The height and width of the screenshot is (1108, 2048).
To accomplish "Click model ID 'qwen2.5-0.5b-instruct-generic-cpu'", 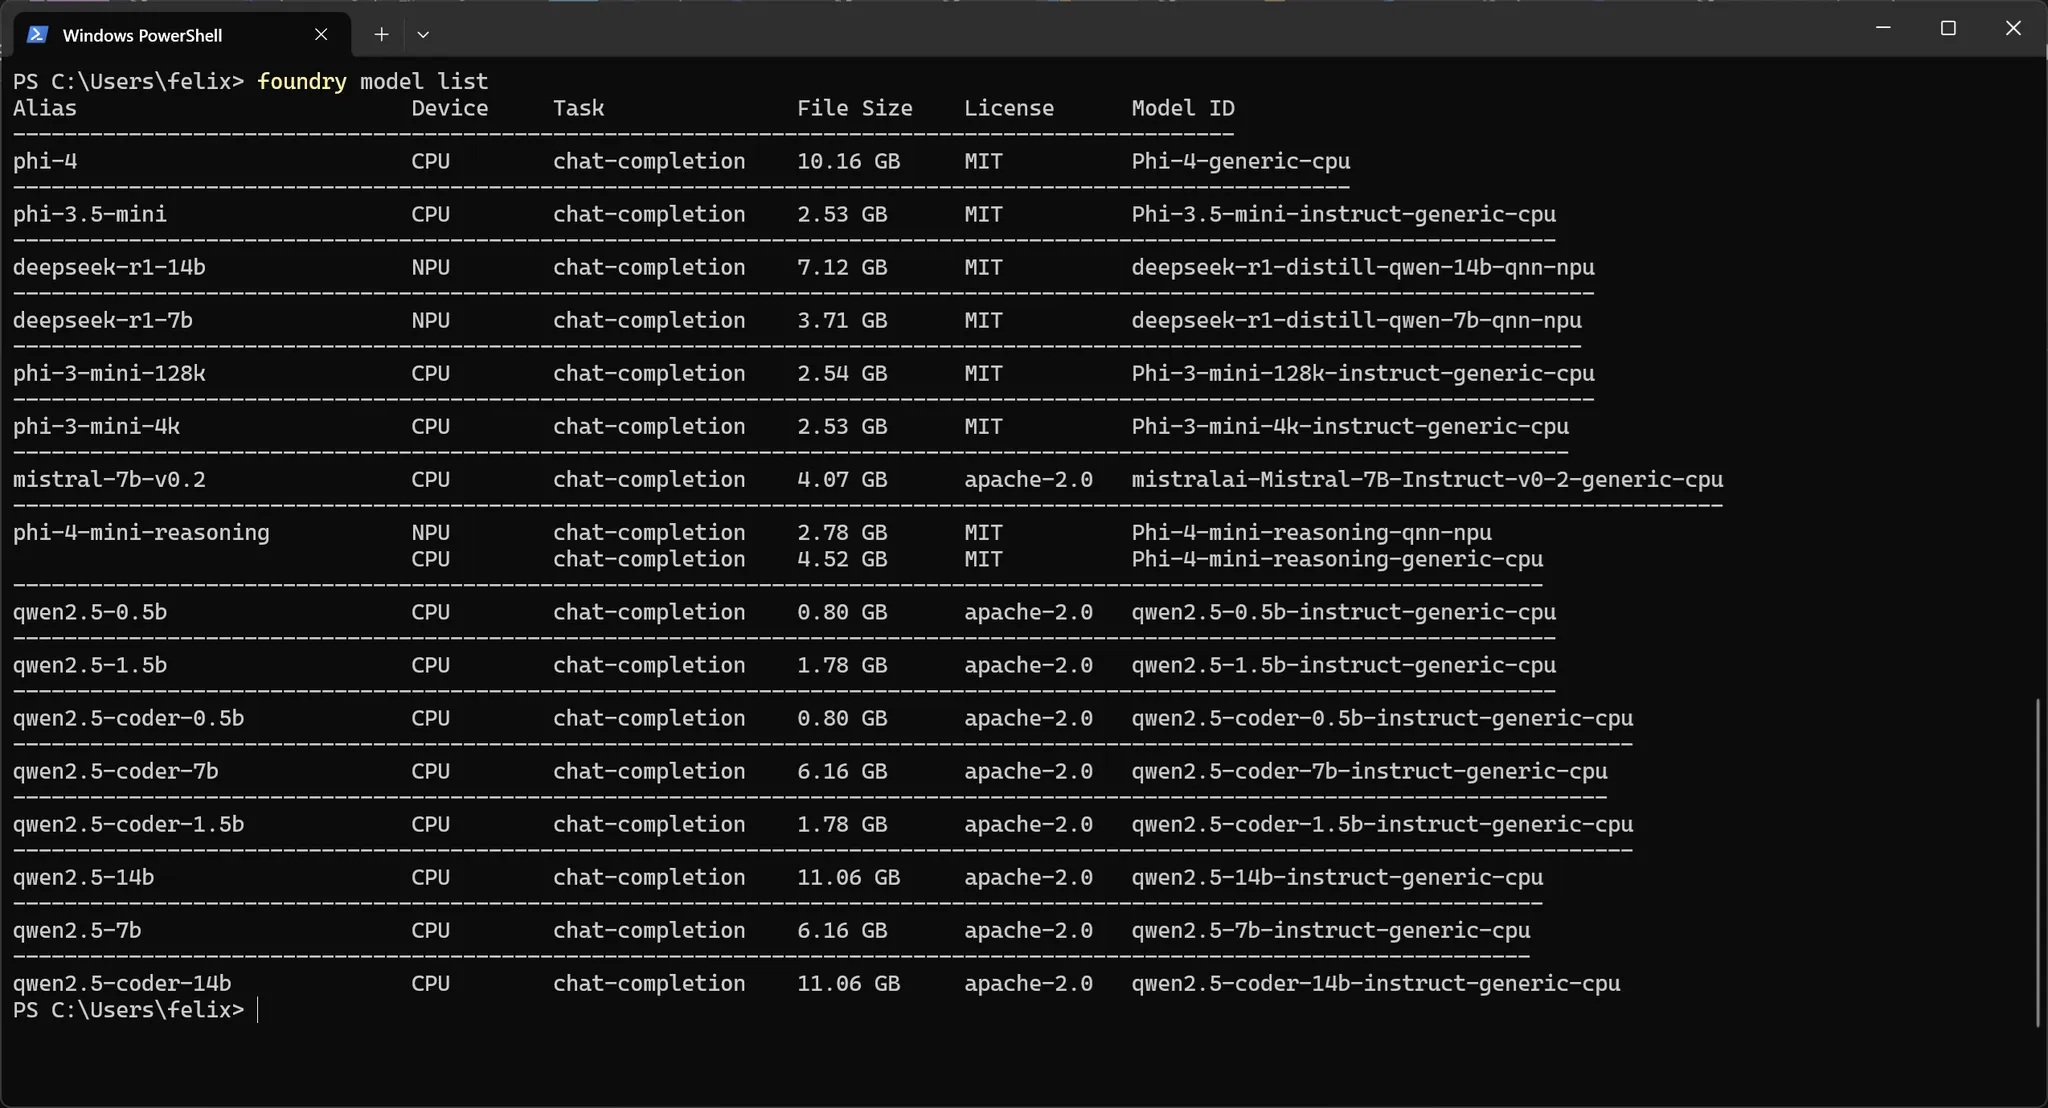I will coord(1344,612).
